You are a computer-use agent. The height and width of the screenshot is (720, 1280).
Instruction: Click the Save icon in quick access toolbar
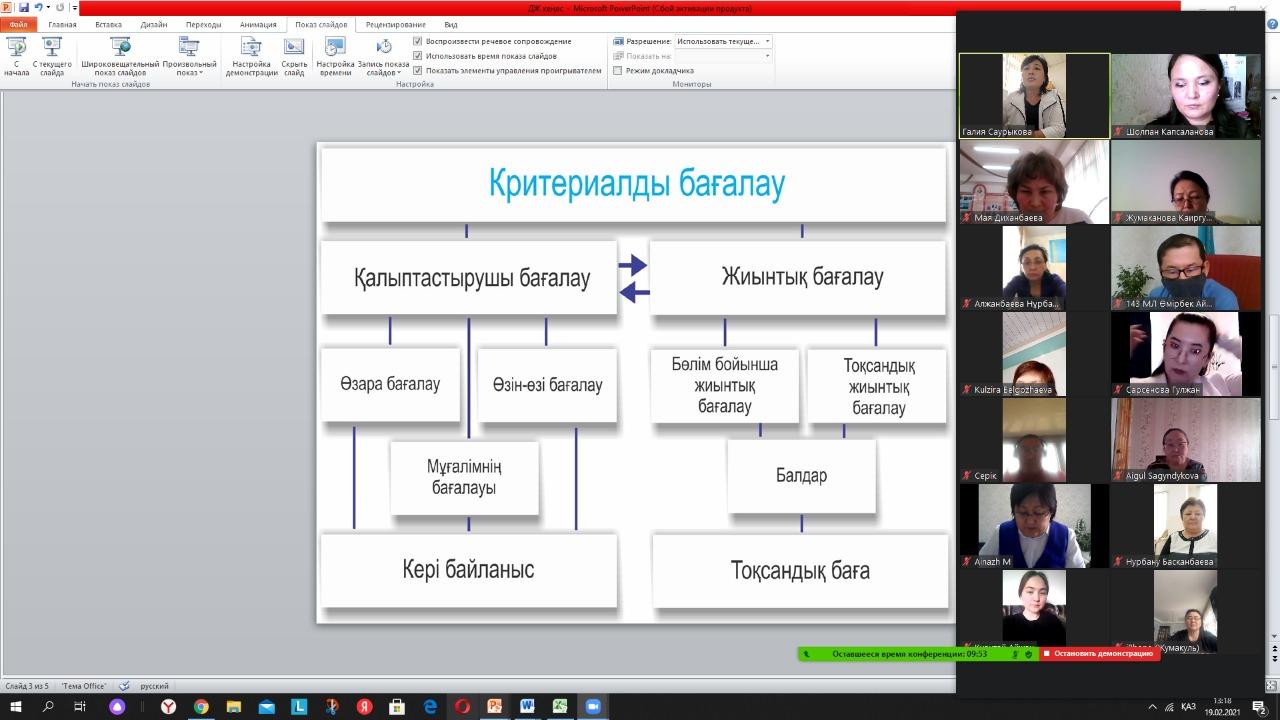click(23, 8)
